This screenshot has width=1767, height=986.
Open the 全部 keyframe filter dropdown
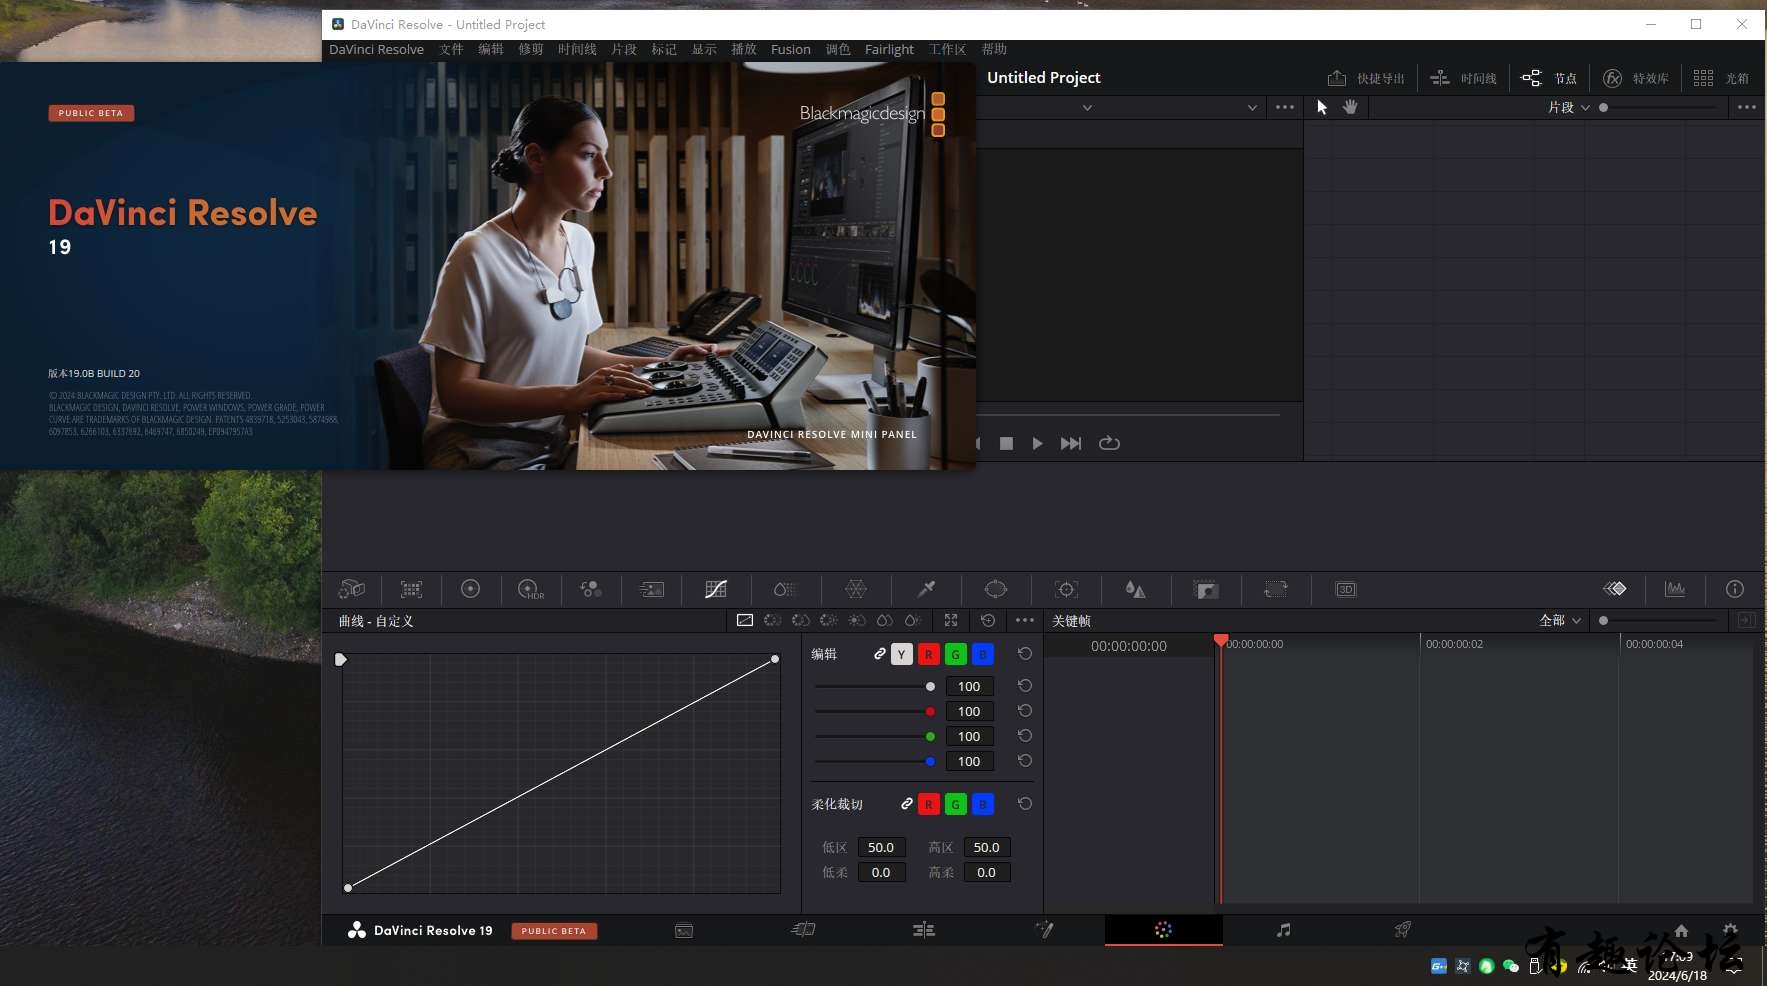click(x=1560, y=620)
